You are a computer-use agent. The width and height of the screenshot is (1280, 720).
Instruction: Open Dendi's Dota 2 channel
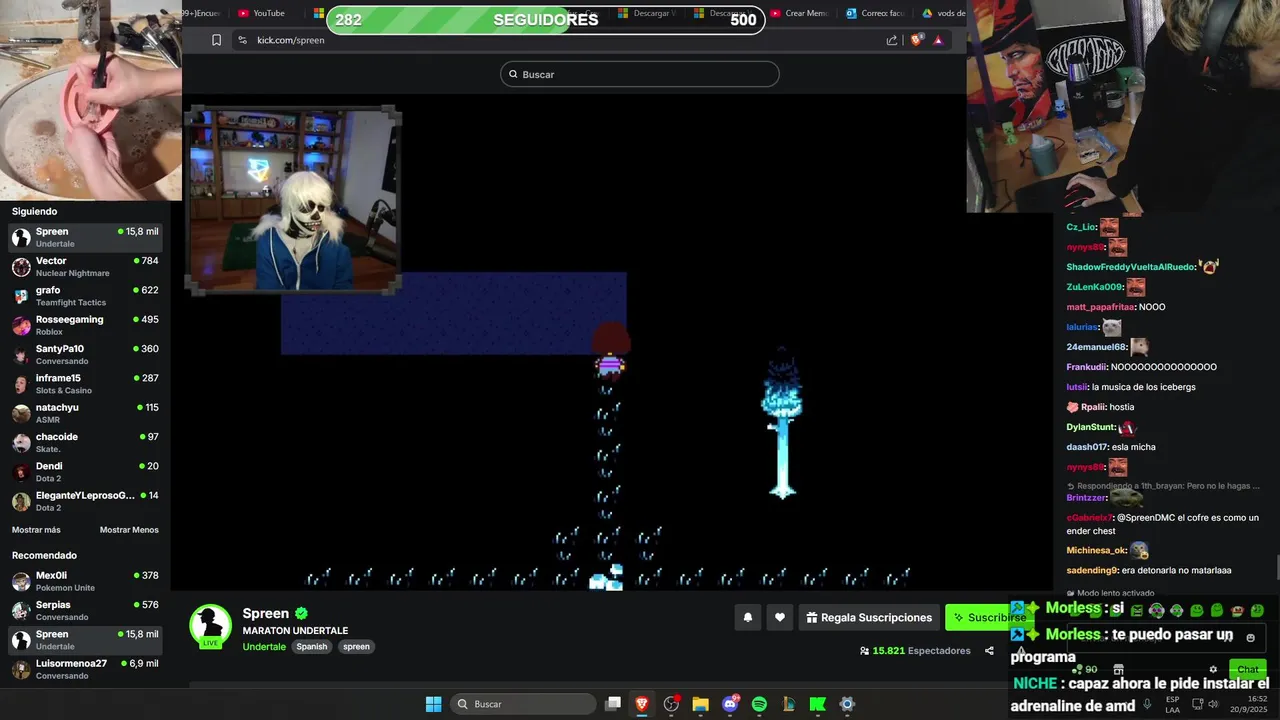tap(85, 472)
